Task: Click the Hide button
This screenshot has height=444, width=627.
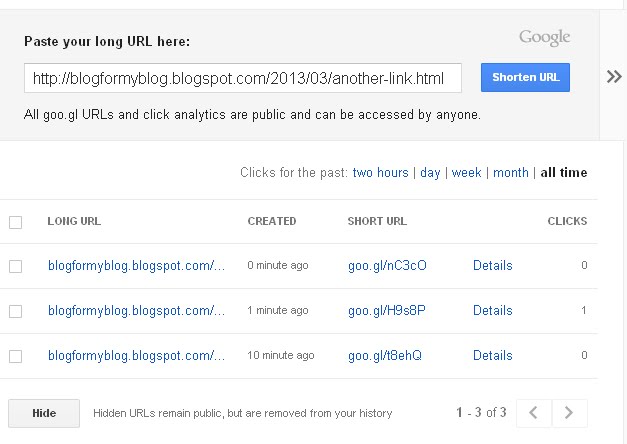Action: (43, 413)
